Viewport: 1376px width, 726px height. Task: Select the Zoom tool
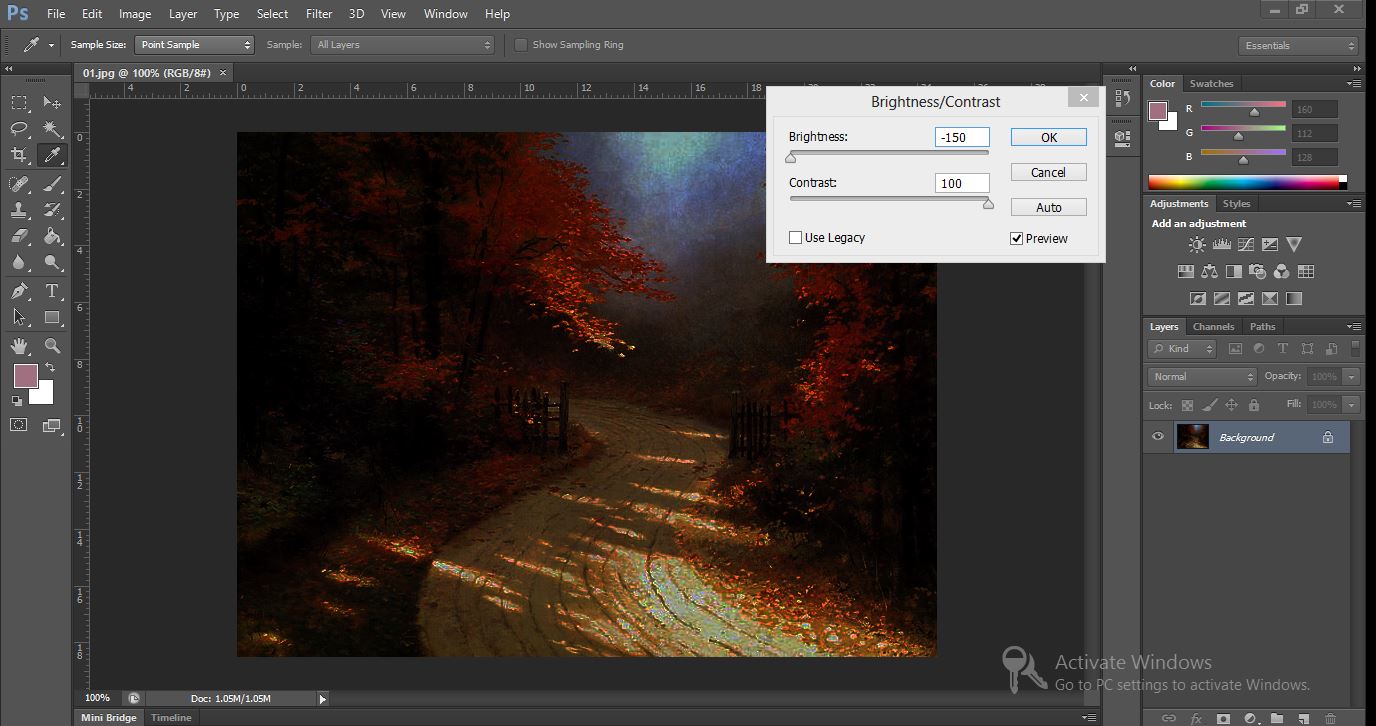[52, 346]
